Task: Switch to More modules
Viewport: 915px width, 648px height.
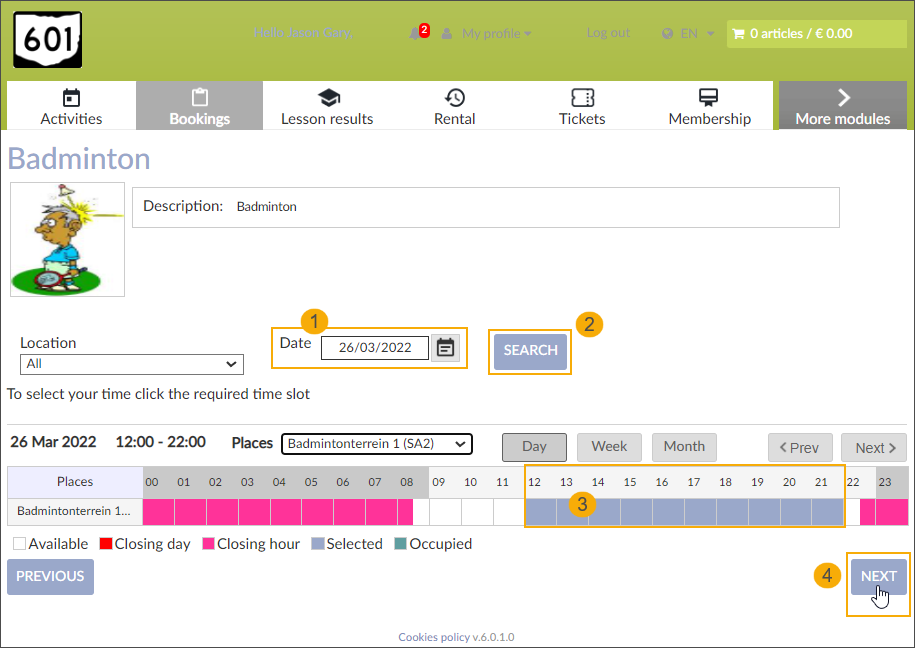Action: click(x=842, y=105)
